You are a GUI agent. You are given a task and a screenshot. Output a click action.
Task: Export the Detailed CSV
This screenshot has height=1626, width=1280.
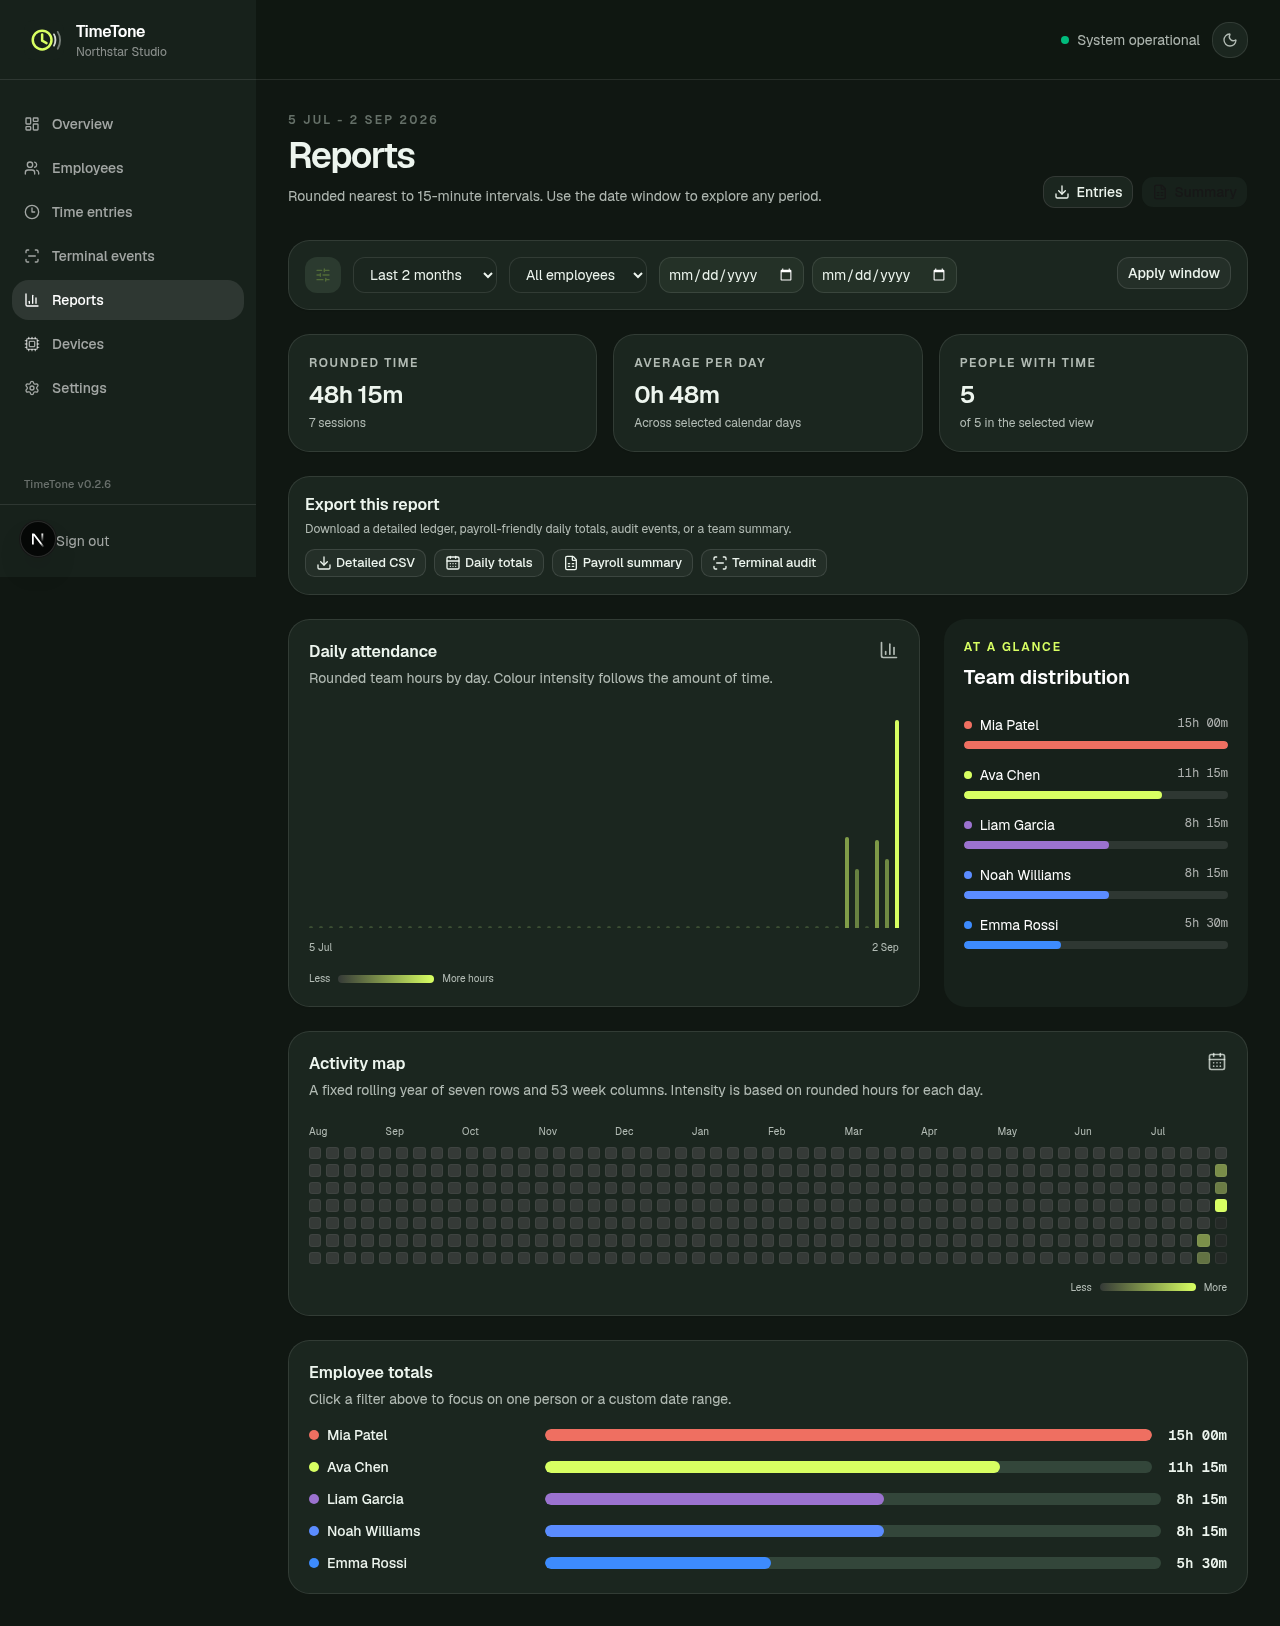[x=366, y=563]
